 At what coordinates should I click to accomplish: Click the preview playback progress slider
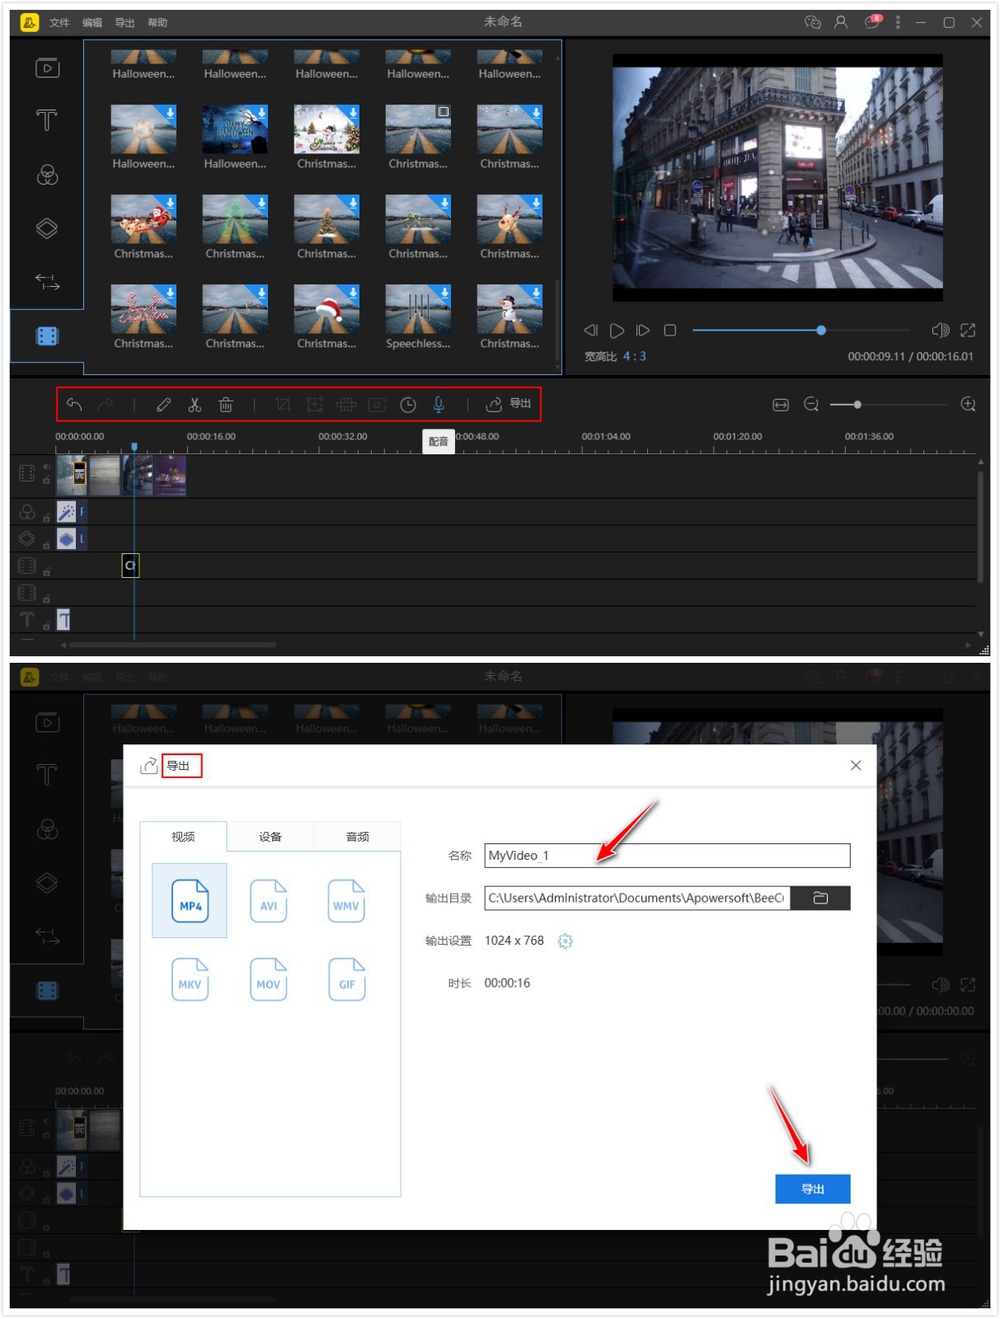coord(801,330)
